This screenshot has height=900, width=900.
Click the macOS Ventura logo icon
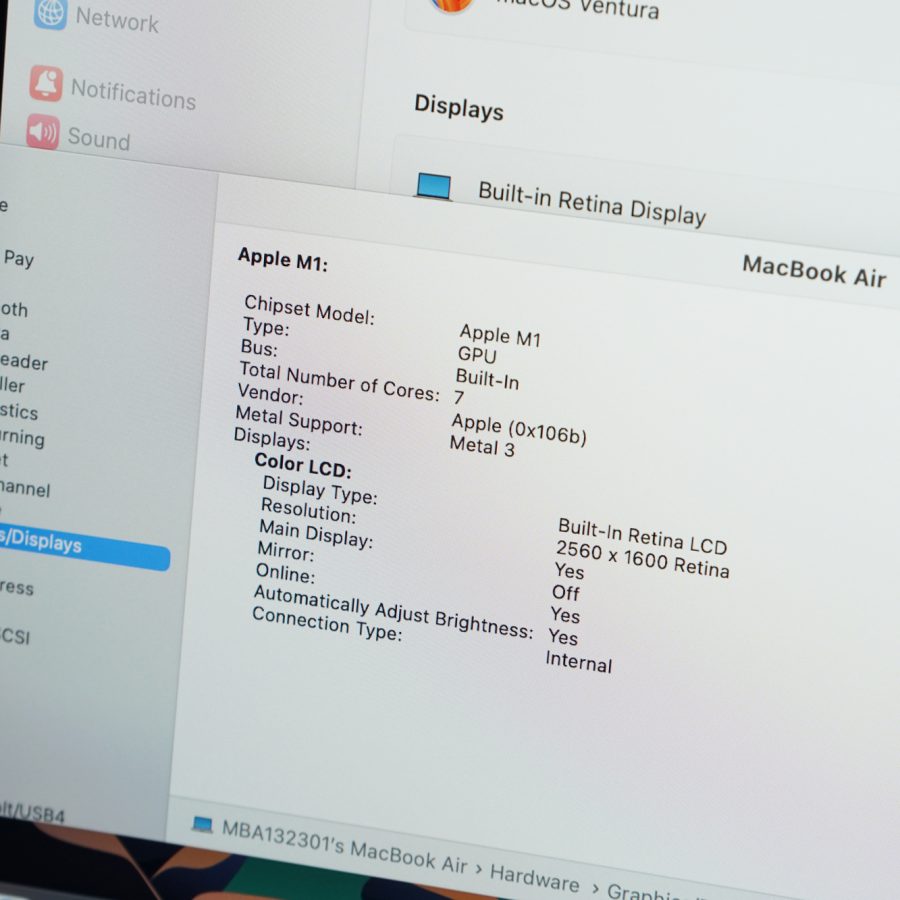click(452, 5)
